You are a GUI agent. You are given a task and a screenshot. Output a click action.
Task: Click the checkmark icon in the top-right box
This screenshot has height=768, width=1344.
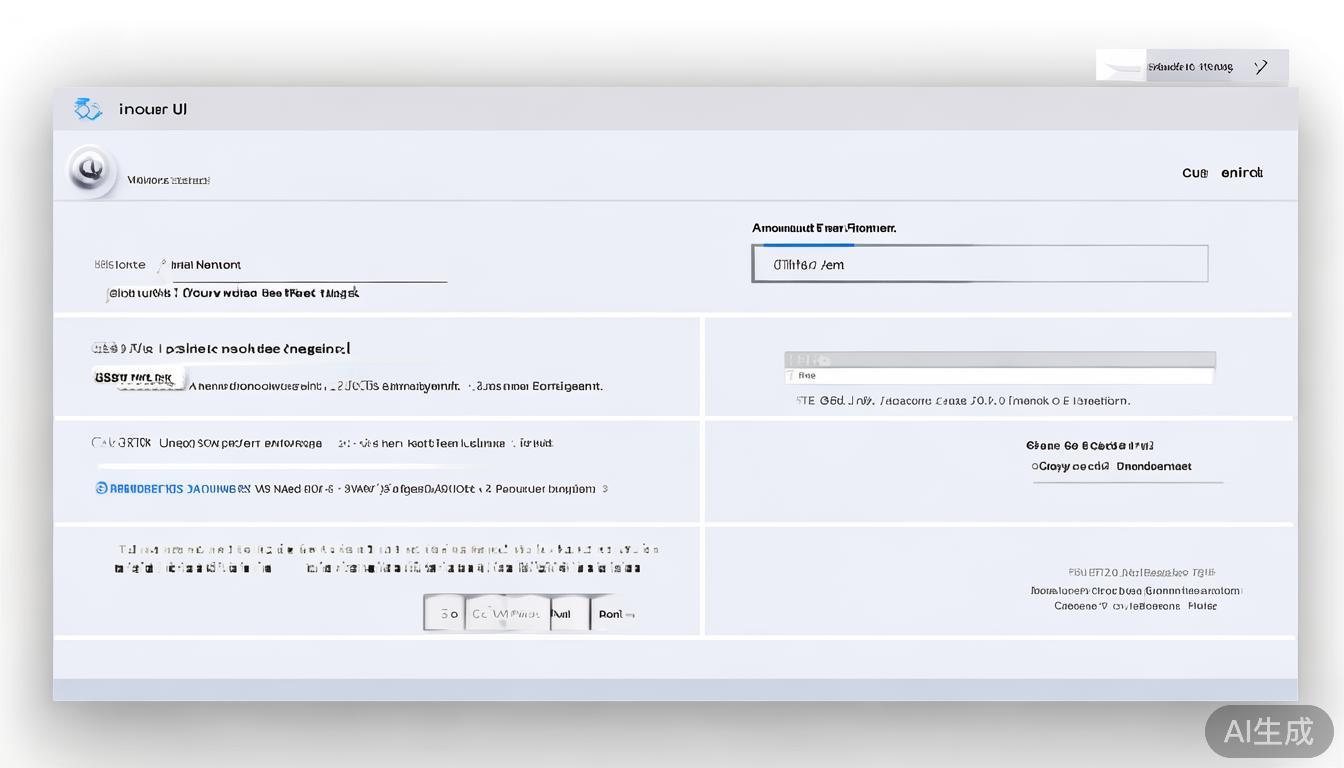[1261, 67]
